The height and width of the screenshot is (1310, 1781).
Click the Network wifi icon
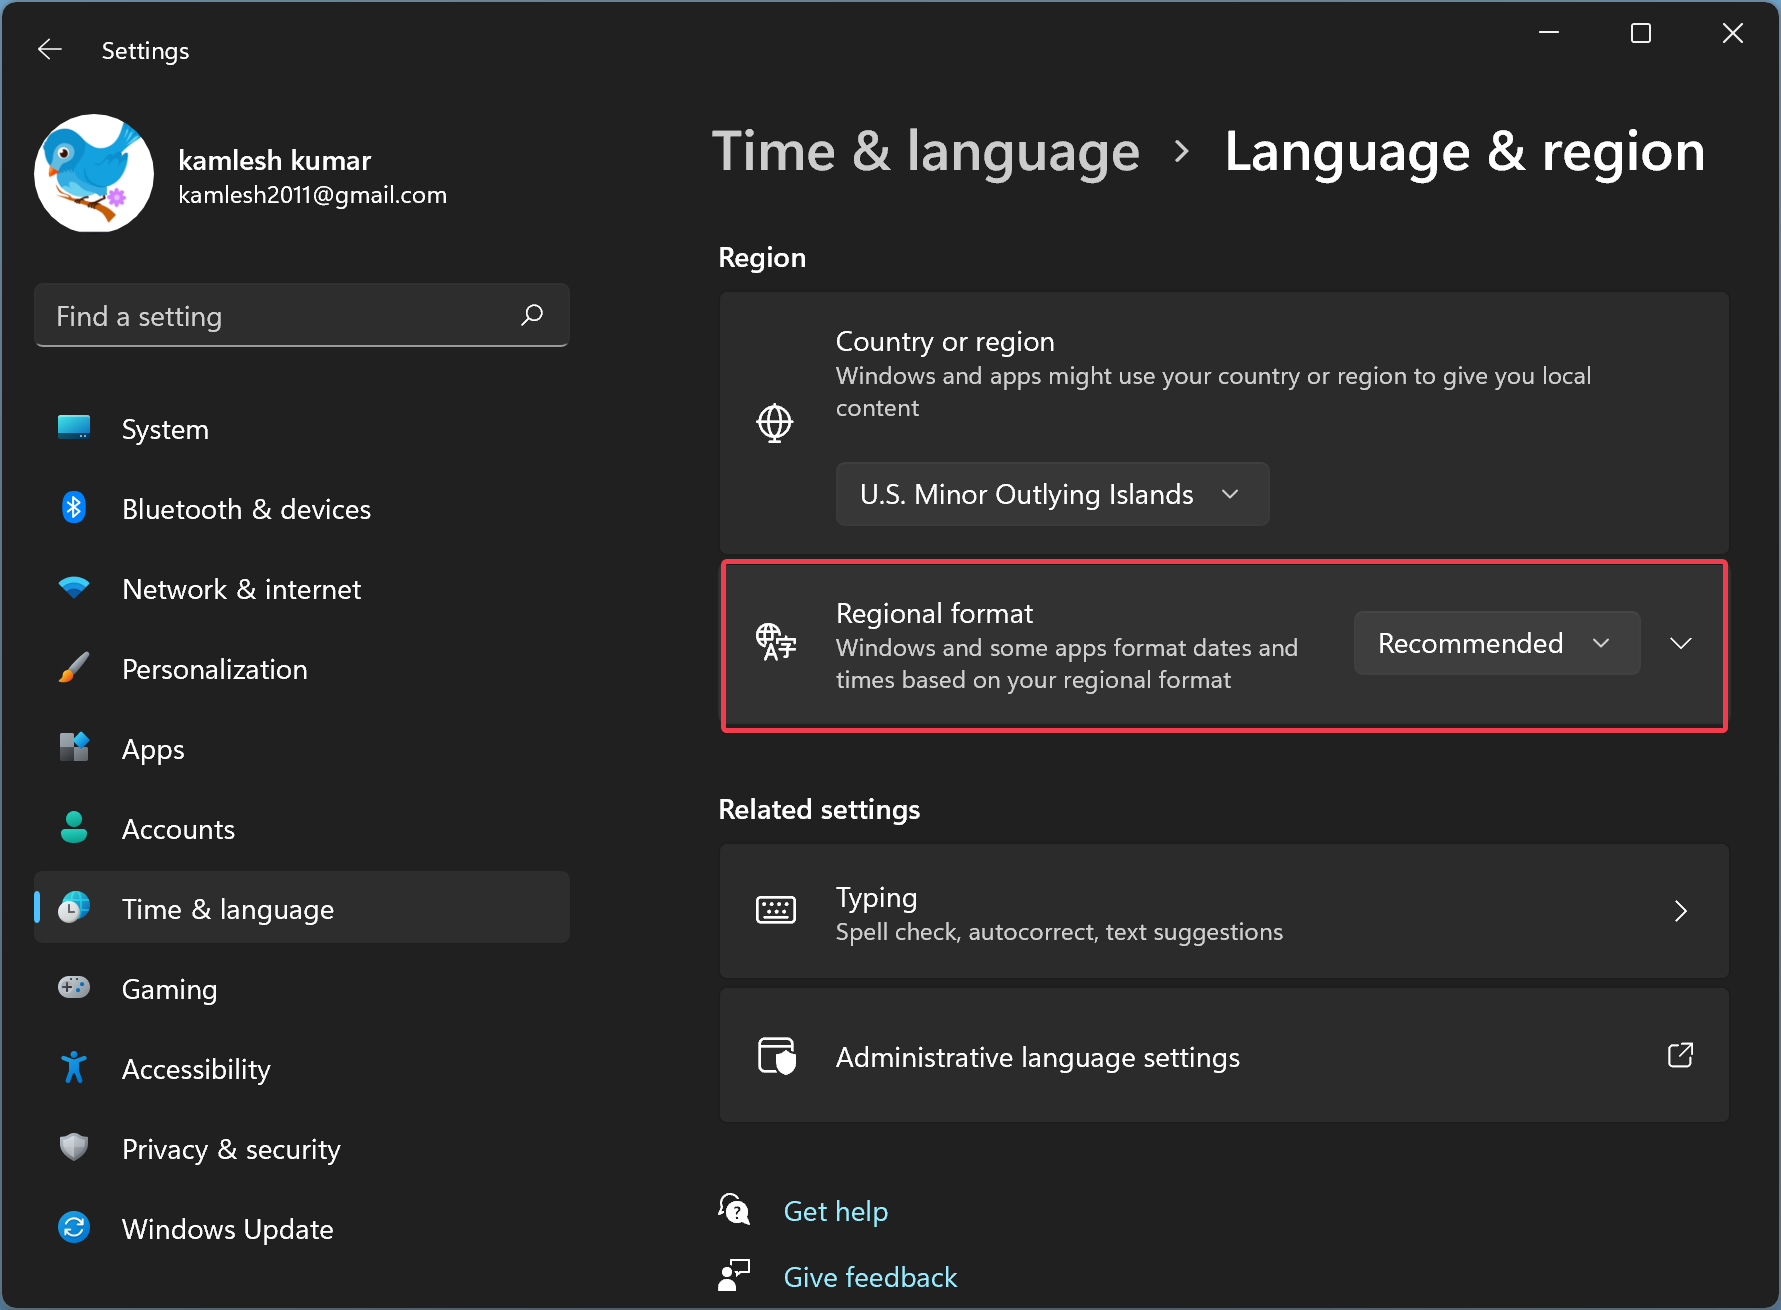[74, 588]
